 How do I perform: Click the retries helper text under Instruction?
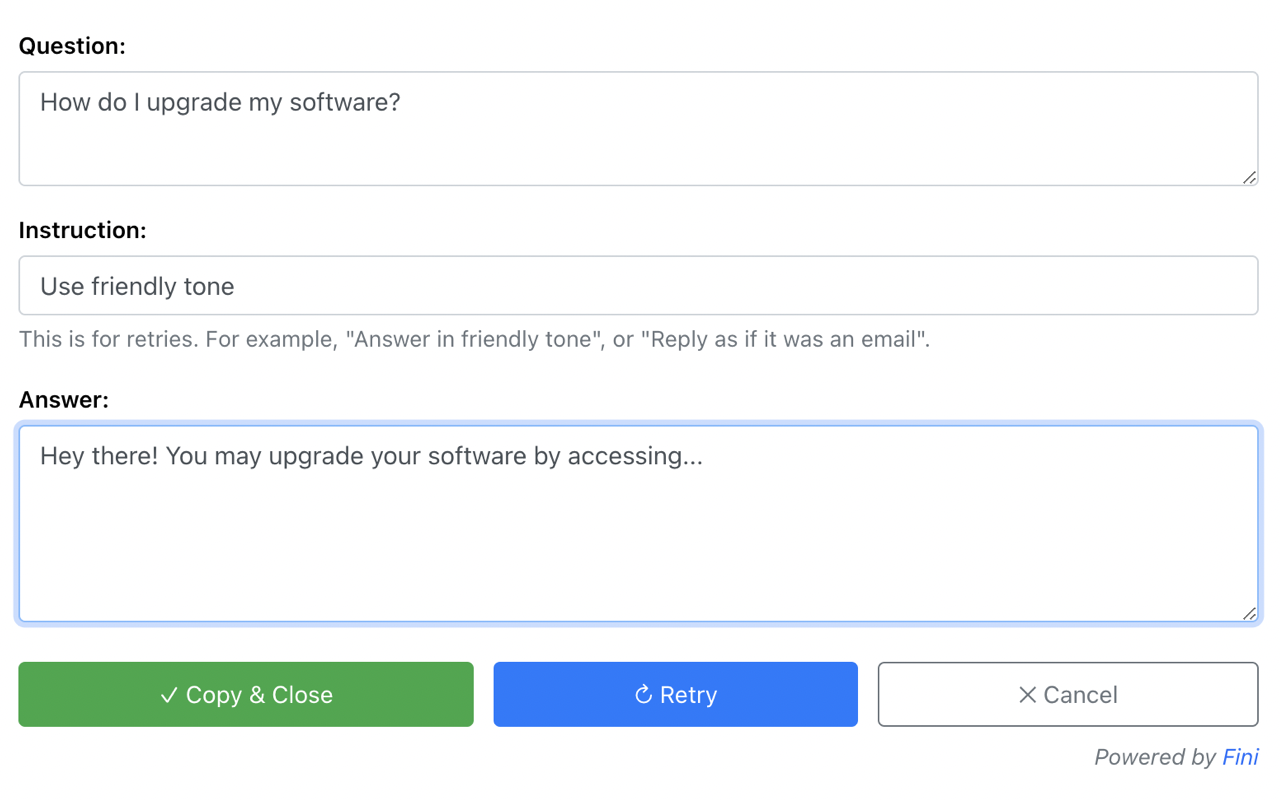click(474, 339)
